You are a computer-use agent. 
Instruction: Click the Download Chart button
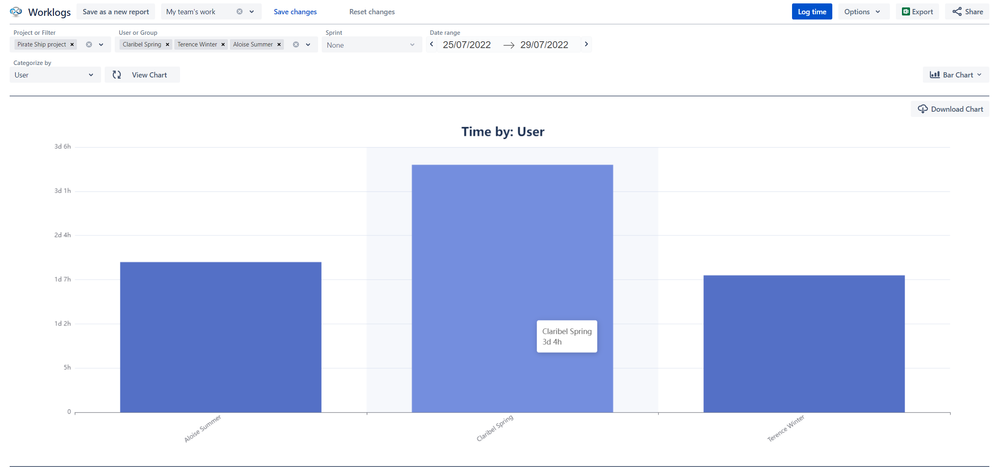951,109
